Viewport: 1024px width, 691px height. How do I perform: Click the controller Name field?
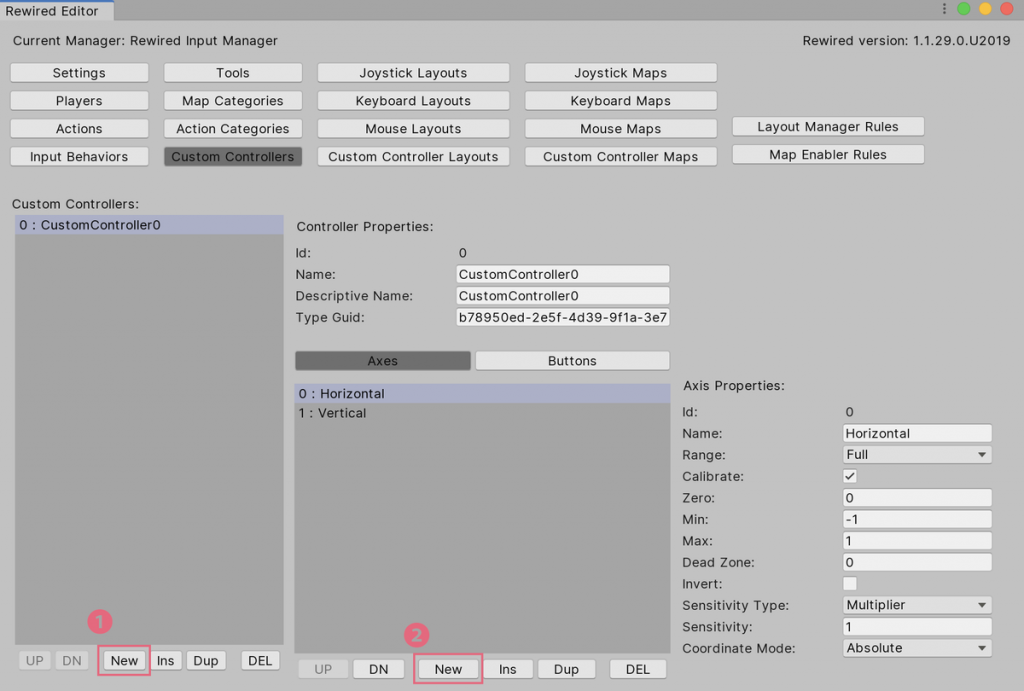tap(562, 274)
